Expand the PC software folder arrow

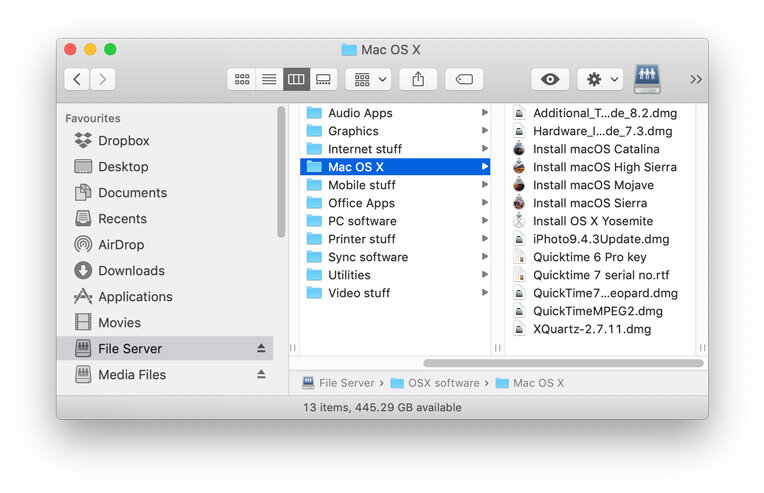click(x=484, y=221)
